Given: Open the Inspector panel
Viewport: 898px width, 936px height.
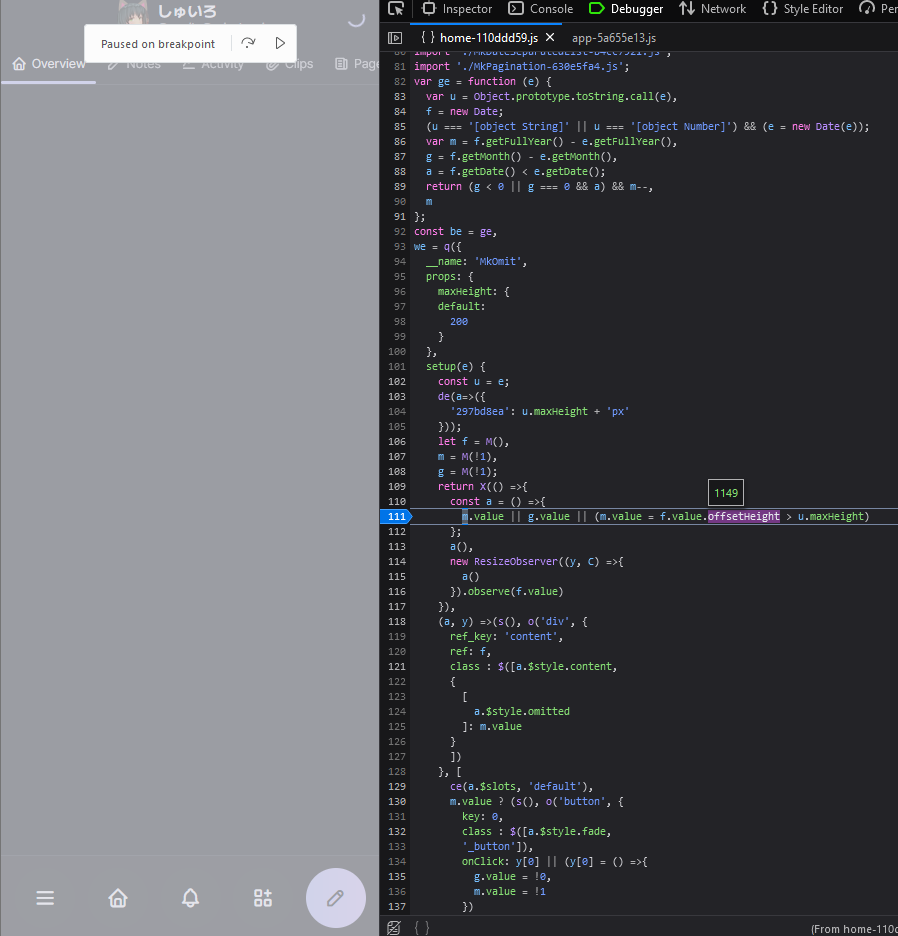Looking at the screenshot, I should pos(457,8).
